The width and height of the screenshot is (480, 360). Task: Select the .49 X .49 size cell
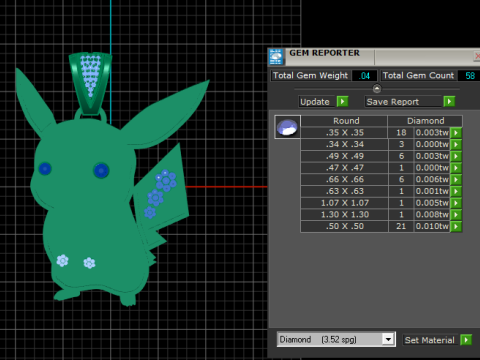[345, 156]
